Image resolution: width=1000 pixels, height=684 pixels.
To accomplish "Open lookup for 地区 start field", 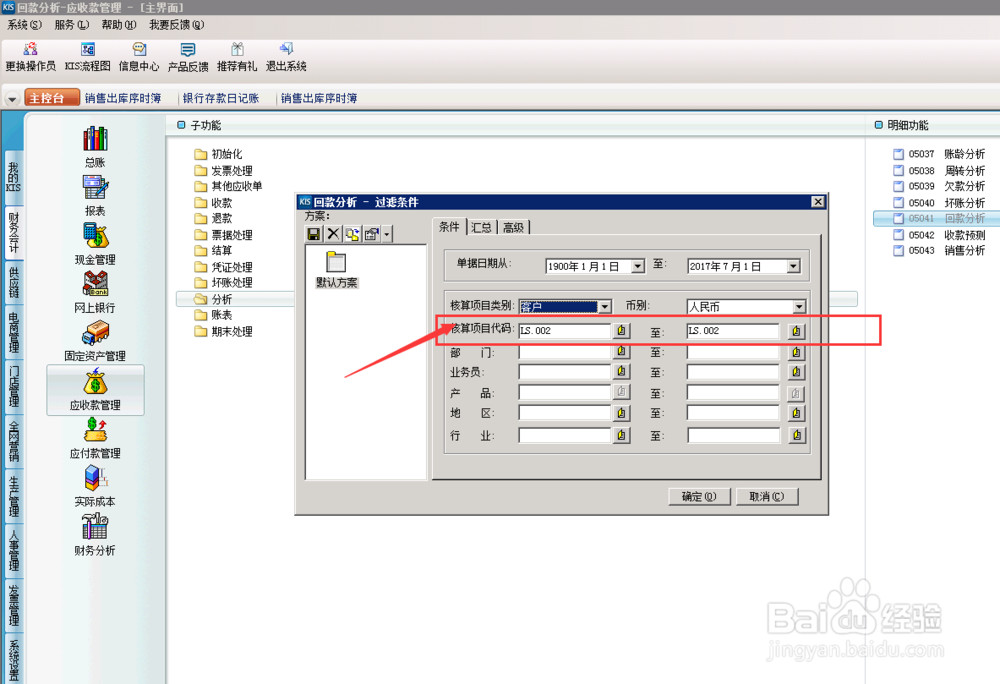I will point(621,413).
